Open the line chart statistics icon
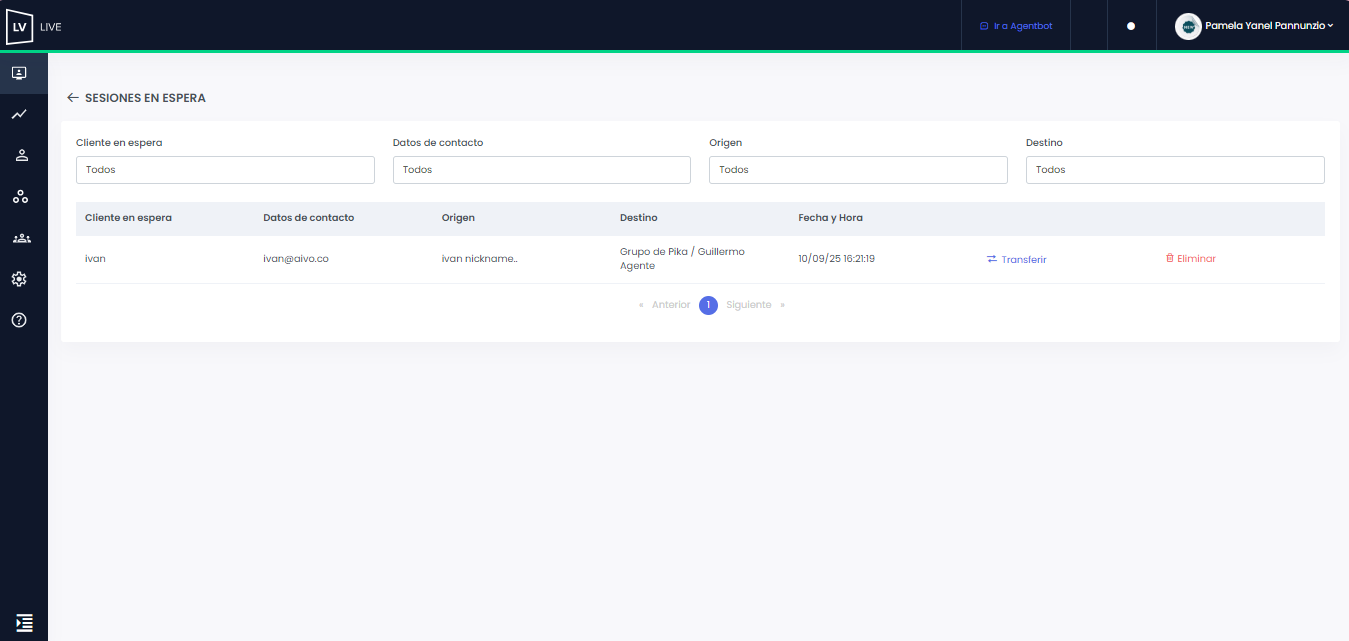Image resolution: width=1349 pixels, height=641 pixels. click(19, 115)
